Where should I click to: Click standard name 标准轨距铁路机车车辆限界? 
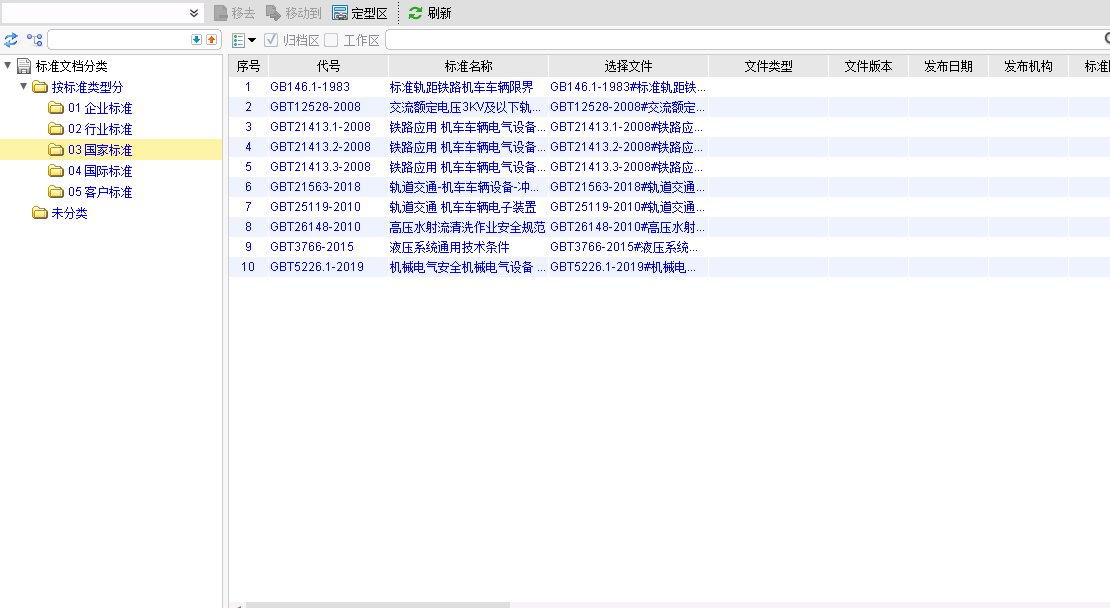(x=462, y=87)
